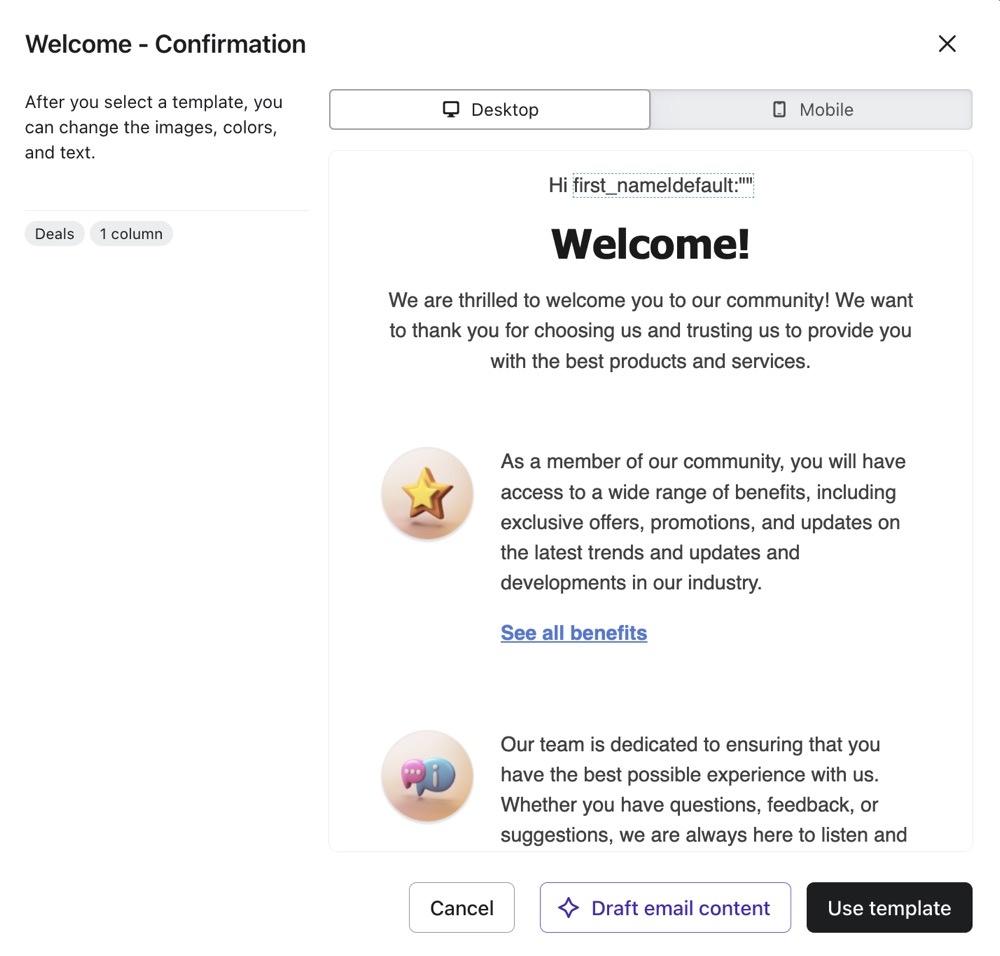Click the gold star icon in the email preview
1000x956 pixels.
pyautogui.click(x=427, y=494)
